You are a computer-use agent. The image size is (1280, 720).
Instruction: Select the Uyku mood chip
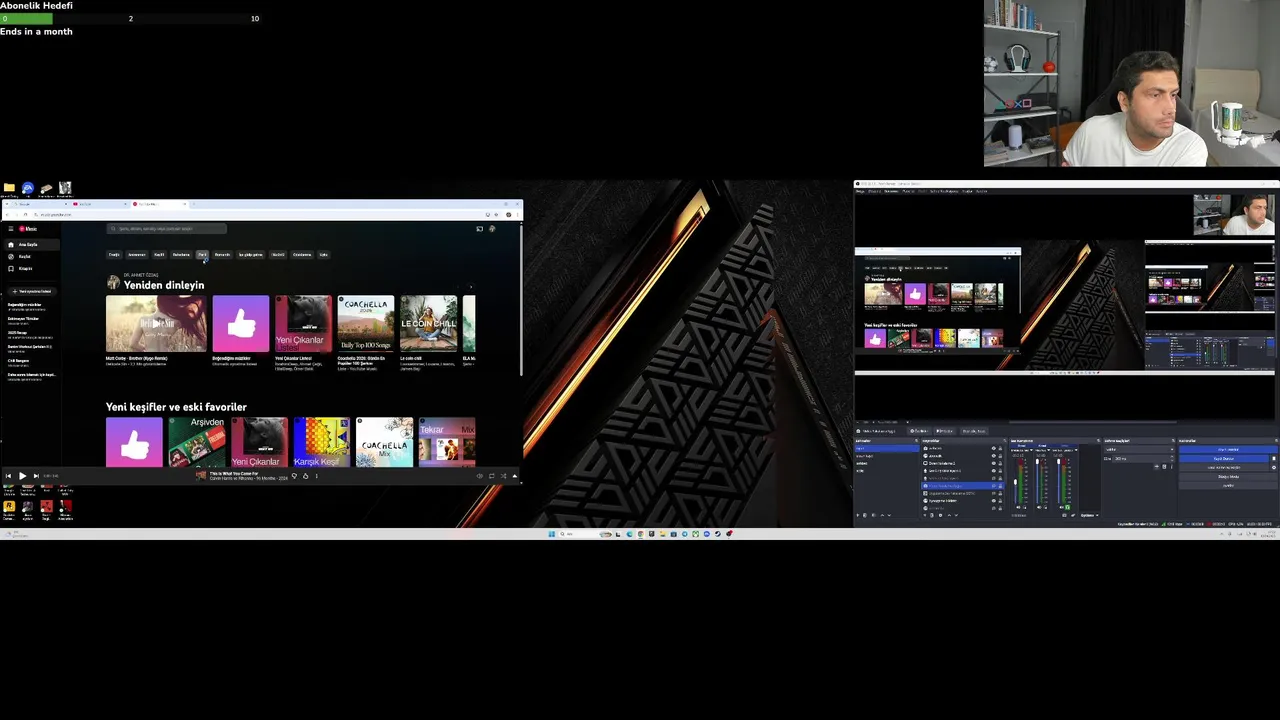pos(324,254)
